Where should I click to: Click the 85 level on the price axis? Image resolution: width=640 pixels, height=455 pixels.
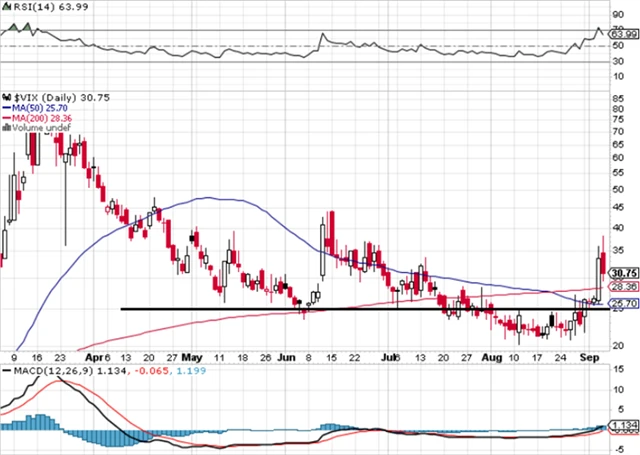(618, 99)
